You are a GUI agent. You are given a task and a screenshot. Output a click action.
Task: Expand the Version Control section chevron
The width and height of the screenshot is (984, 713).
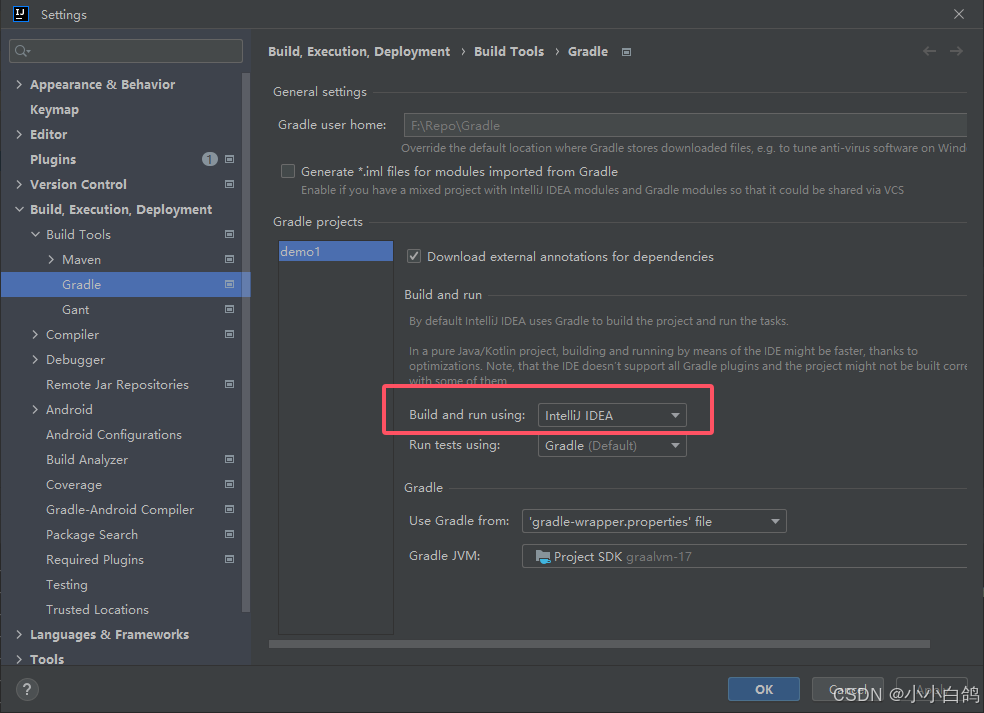(19, 185)
